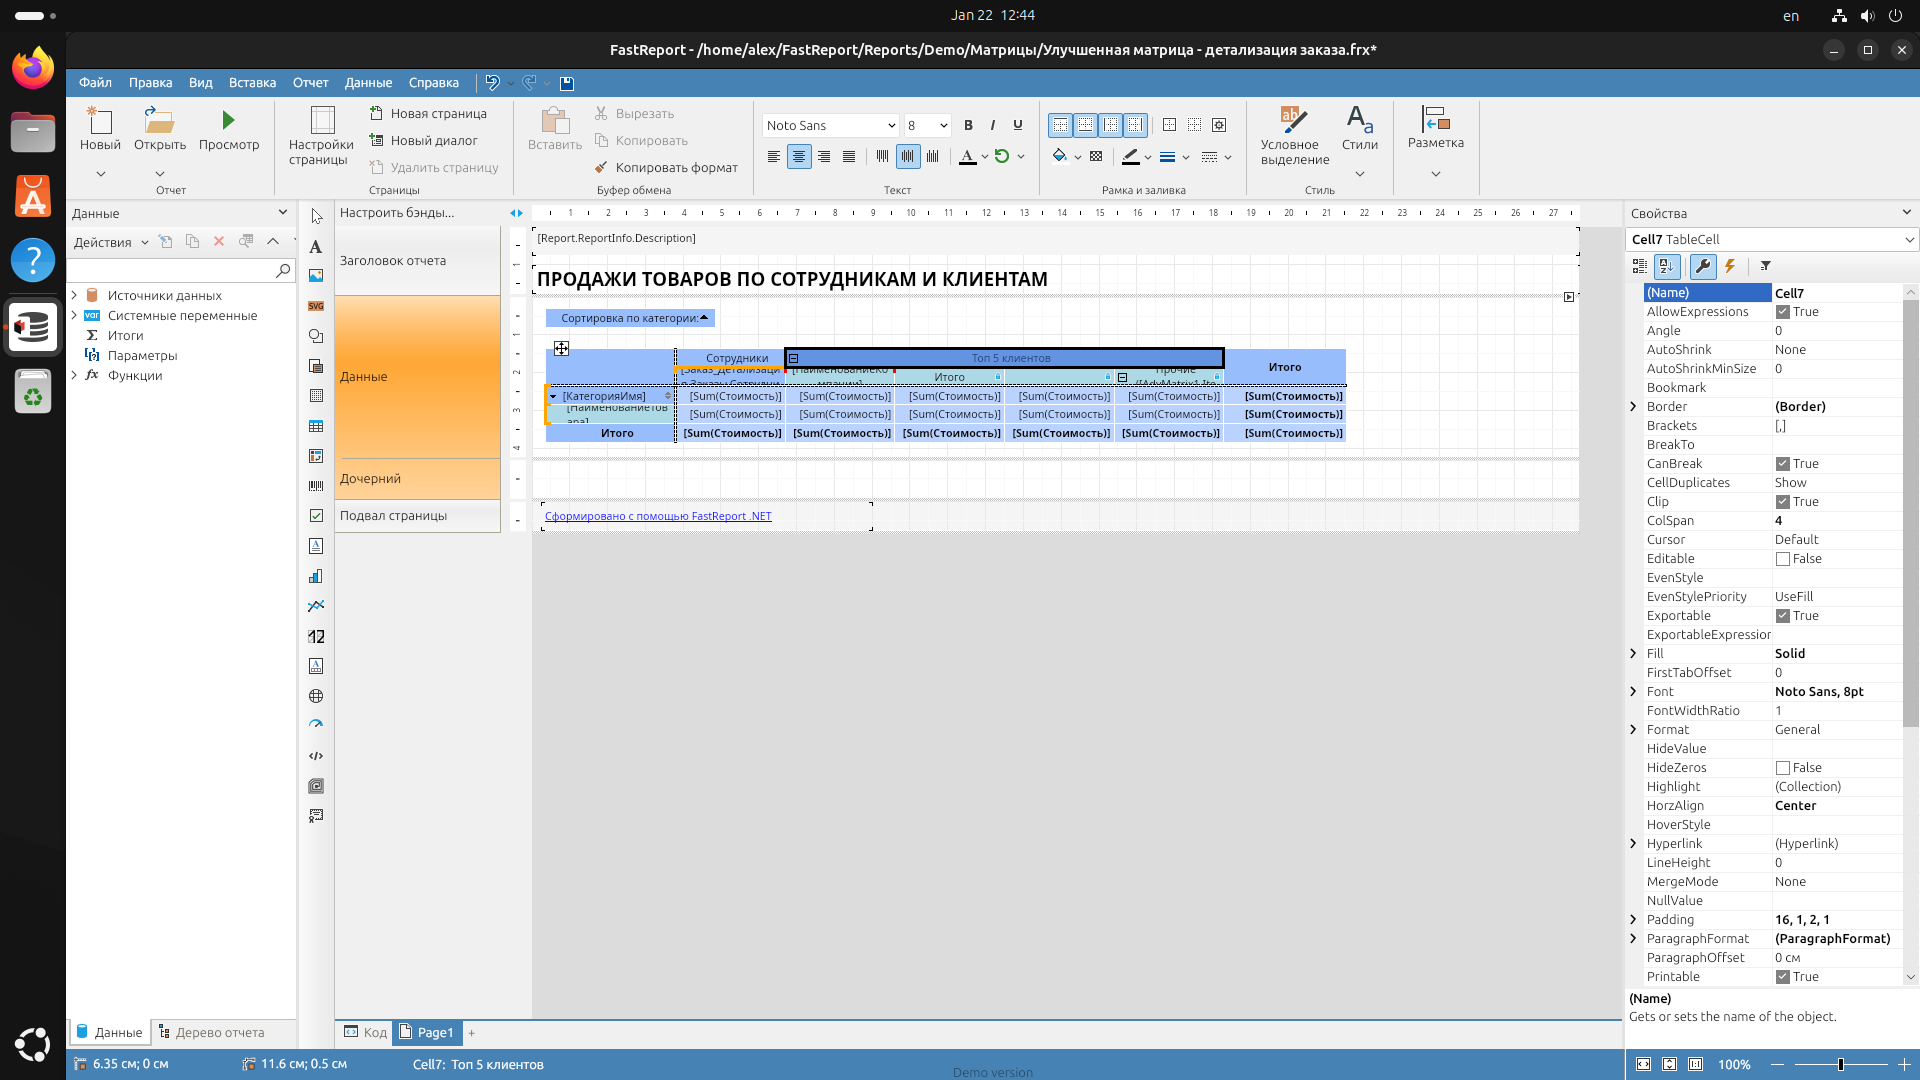Click the Save icon in quick toolbar
The width and height of the screenshot is (1920, 1080).
point(567,83)
